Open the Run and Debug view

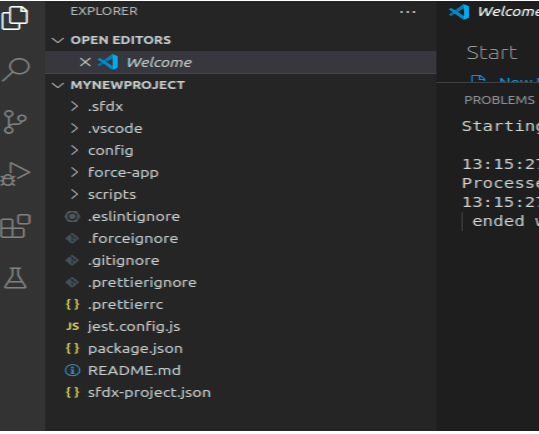[x=15, y=174]
